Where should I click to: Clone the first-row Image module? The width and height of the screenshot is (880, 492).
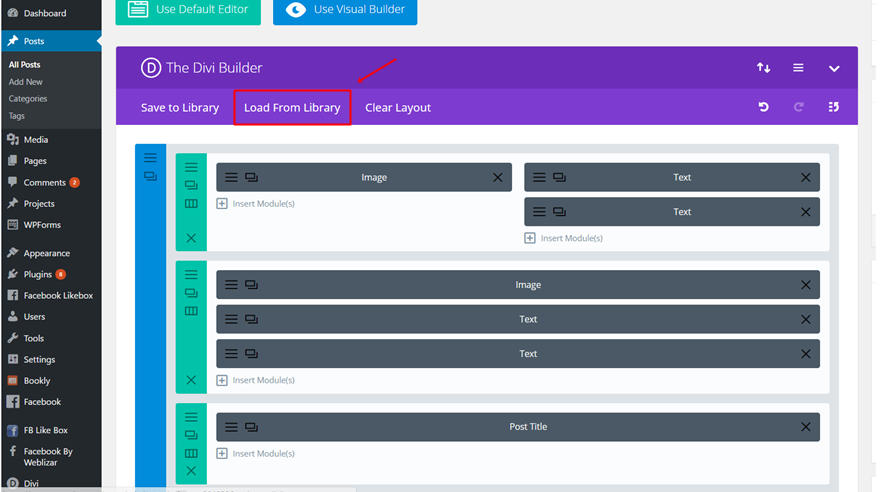tap(251, 177)
